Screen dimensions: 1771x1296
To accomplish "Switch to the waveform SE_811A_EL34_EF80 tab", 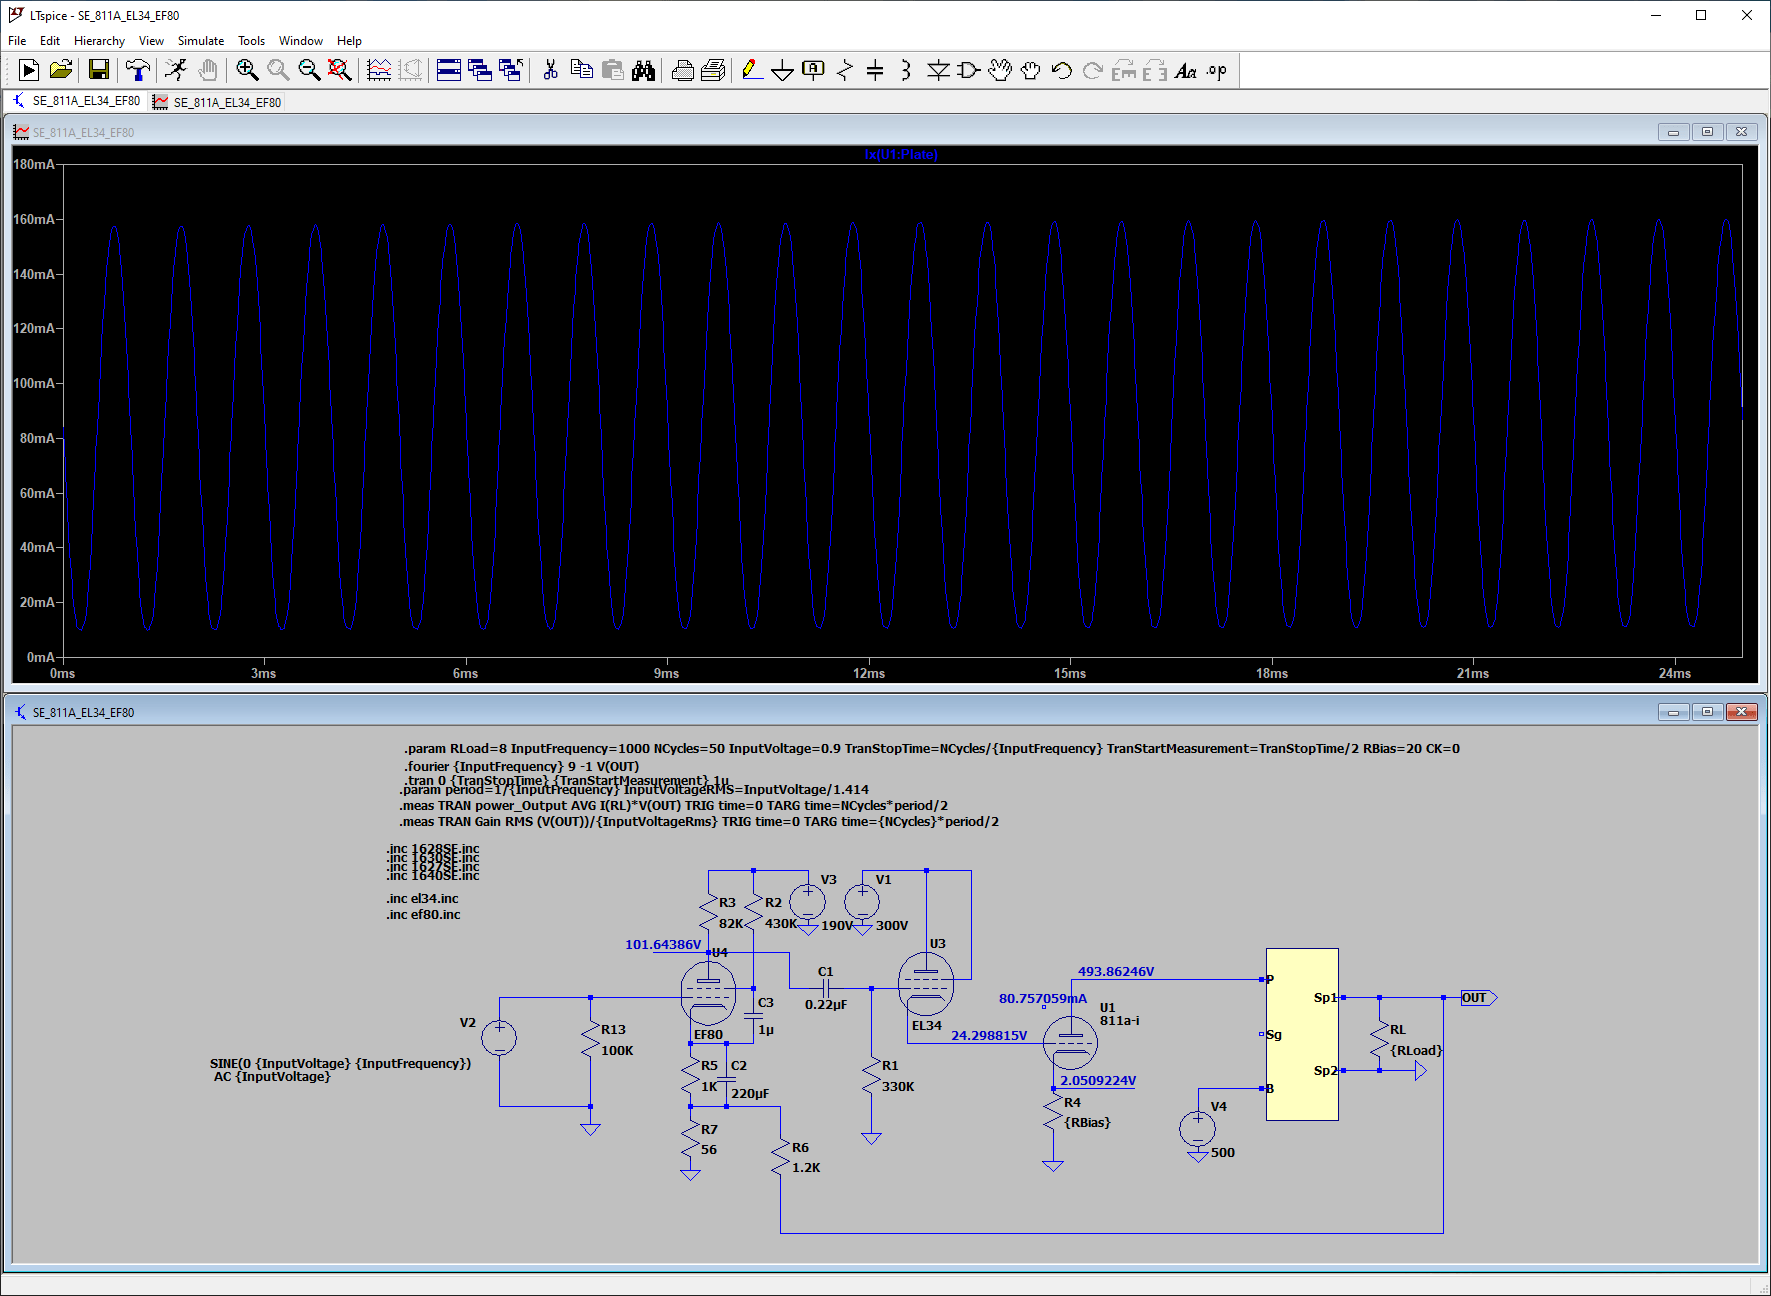I will click(218, 102).
